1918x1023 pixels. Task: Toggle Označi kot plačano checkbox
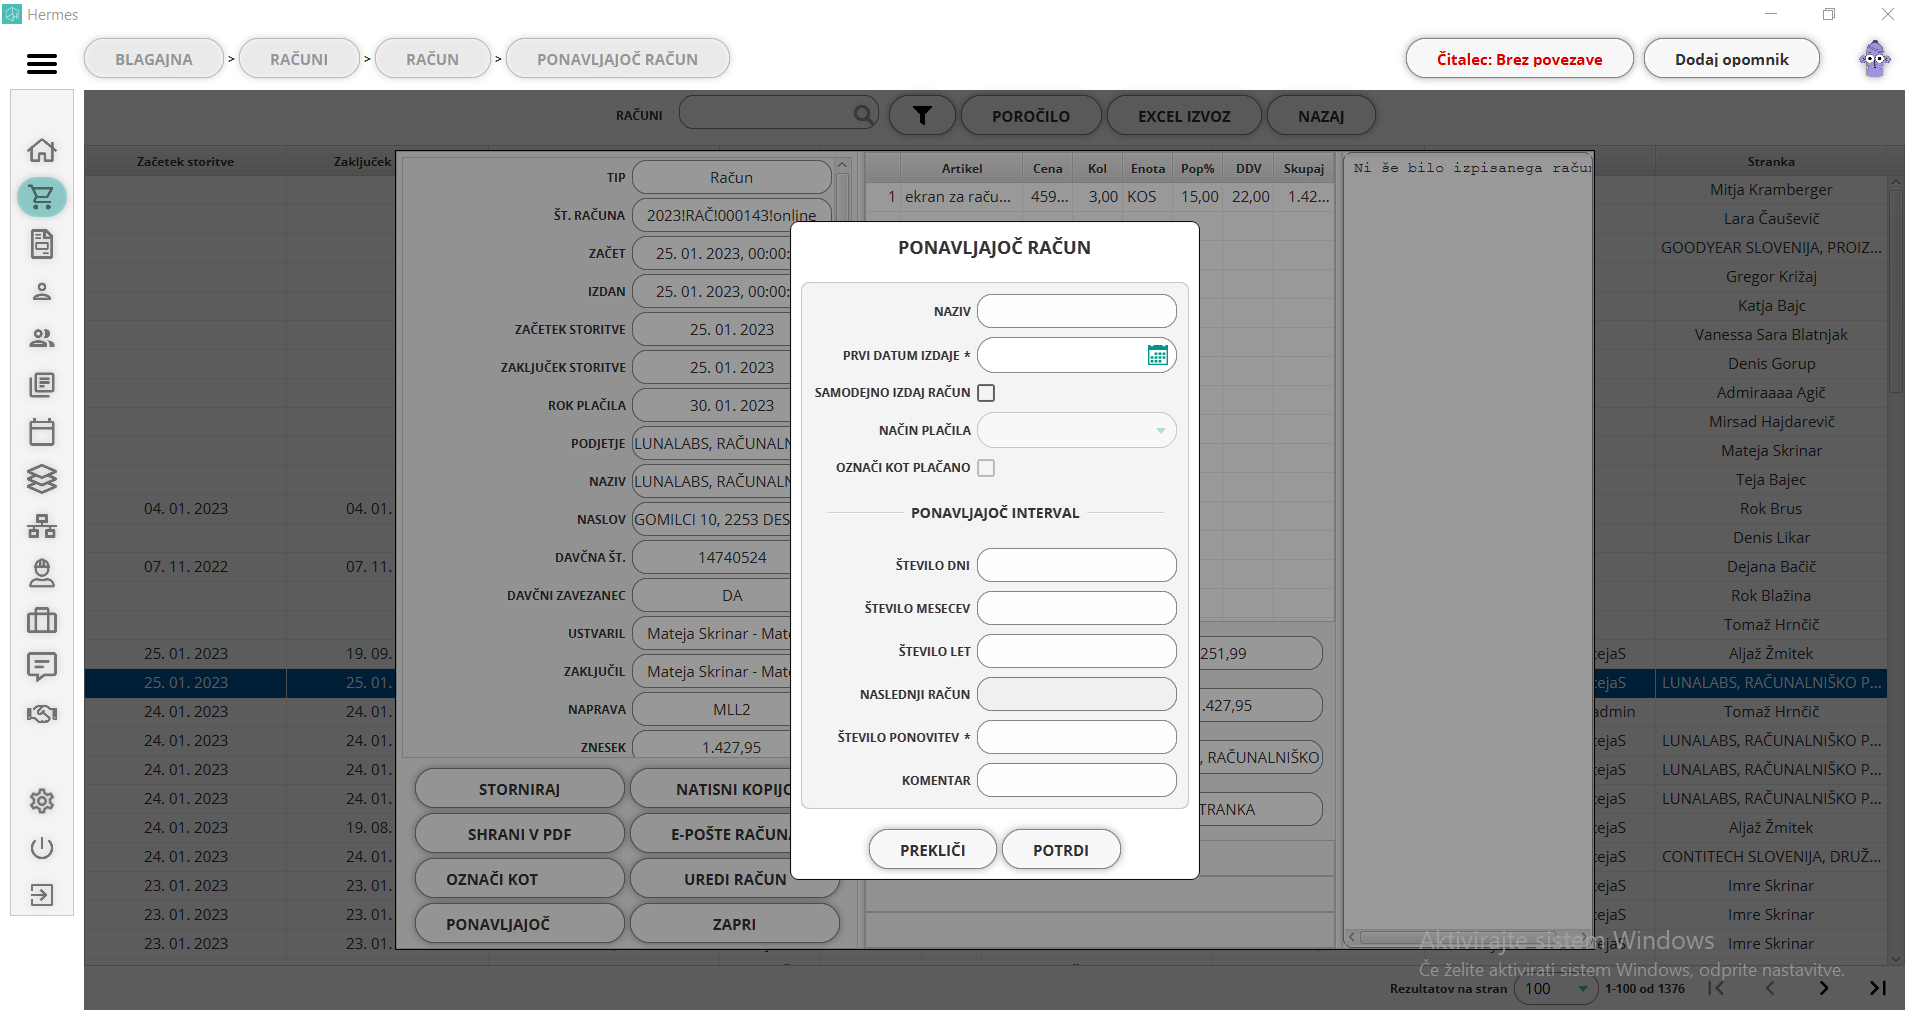[x=986, y=468]
